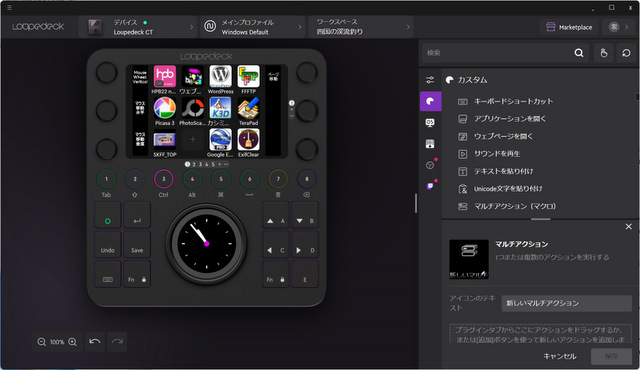Click the Save square button on device
This screenshot has height=370, width=640.
pos(137,245)
